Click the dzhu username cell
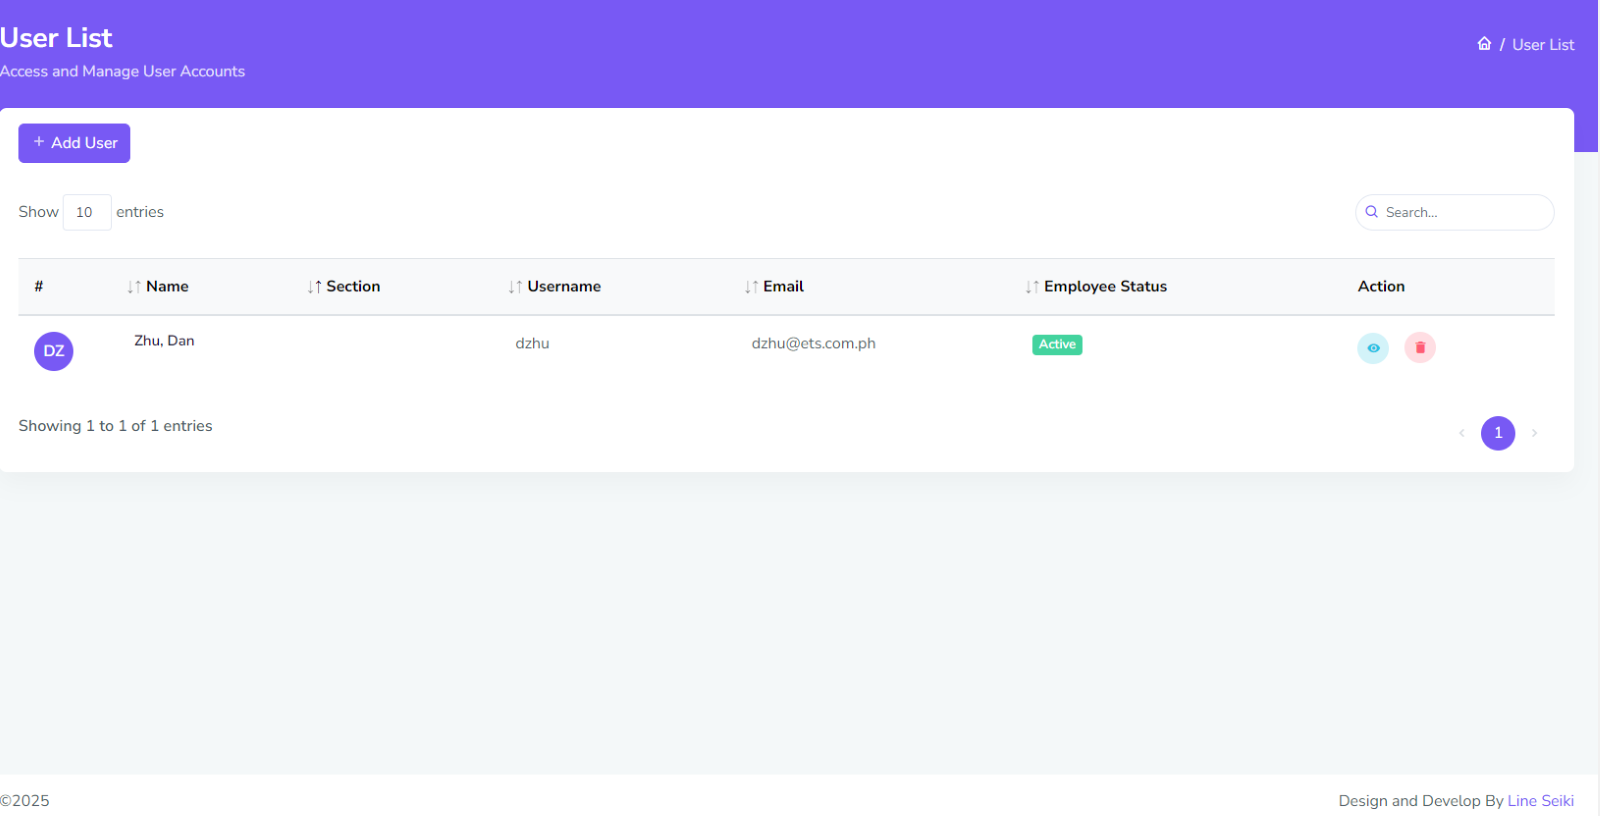The width and height of the screenshot is (1600, 816). [x=532, y=343]
